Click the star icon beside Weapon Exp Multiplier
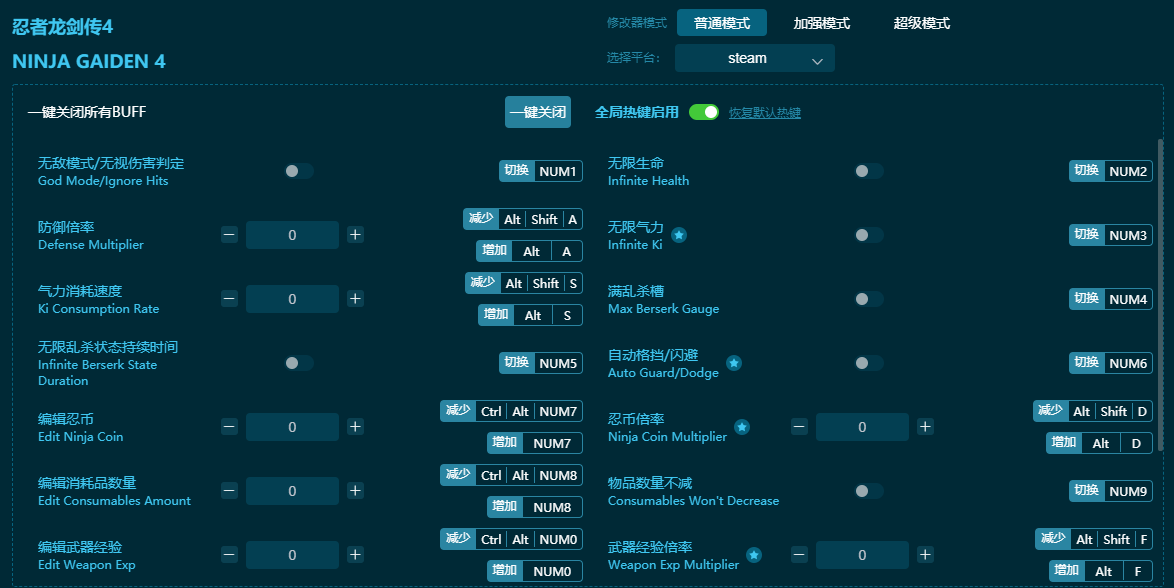 click(754, 555)
